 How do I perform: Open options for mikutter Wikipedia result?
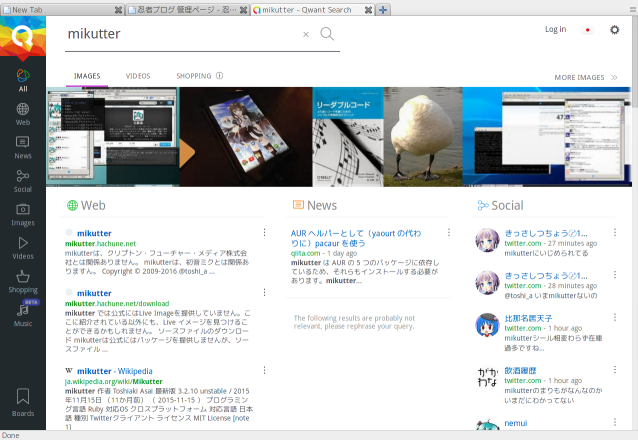(x=264, y=370)
